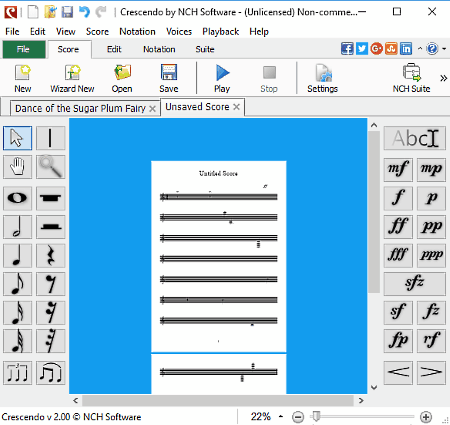
Task: Select the quarter rest tool
Action: [50, 256]
